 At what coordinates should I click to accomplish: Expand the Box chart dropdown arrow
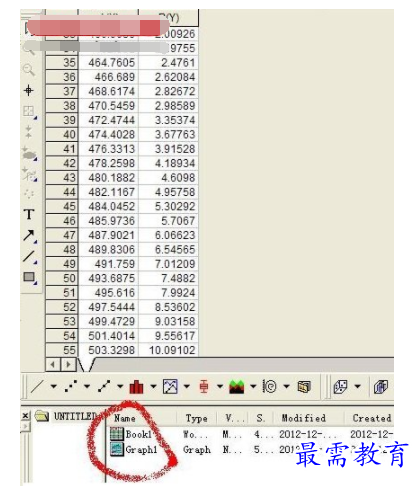tap(220, 387)
